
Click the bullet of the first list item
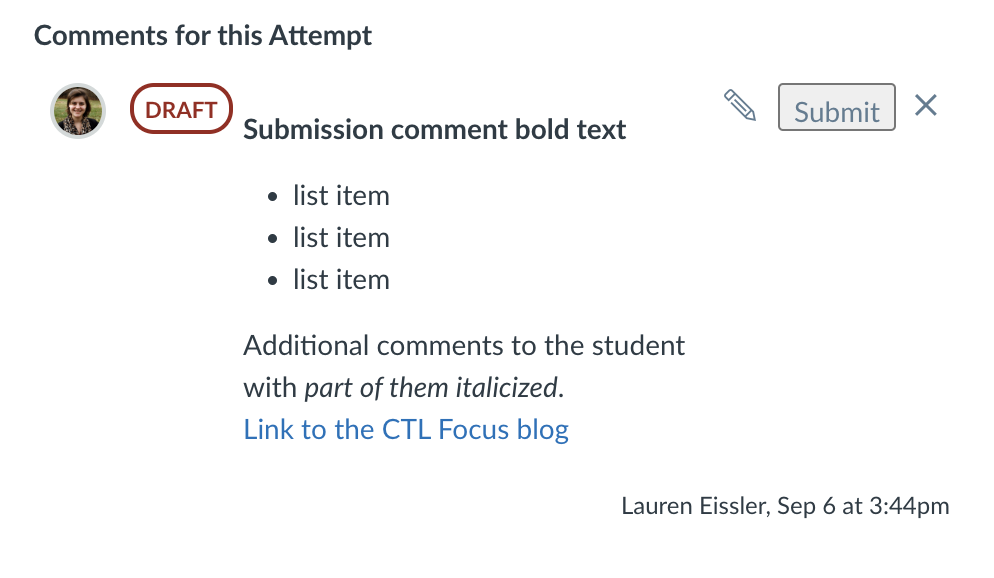pyautogui.click(x=273, y=197)
